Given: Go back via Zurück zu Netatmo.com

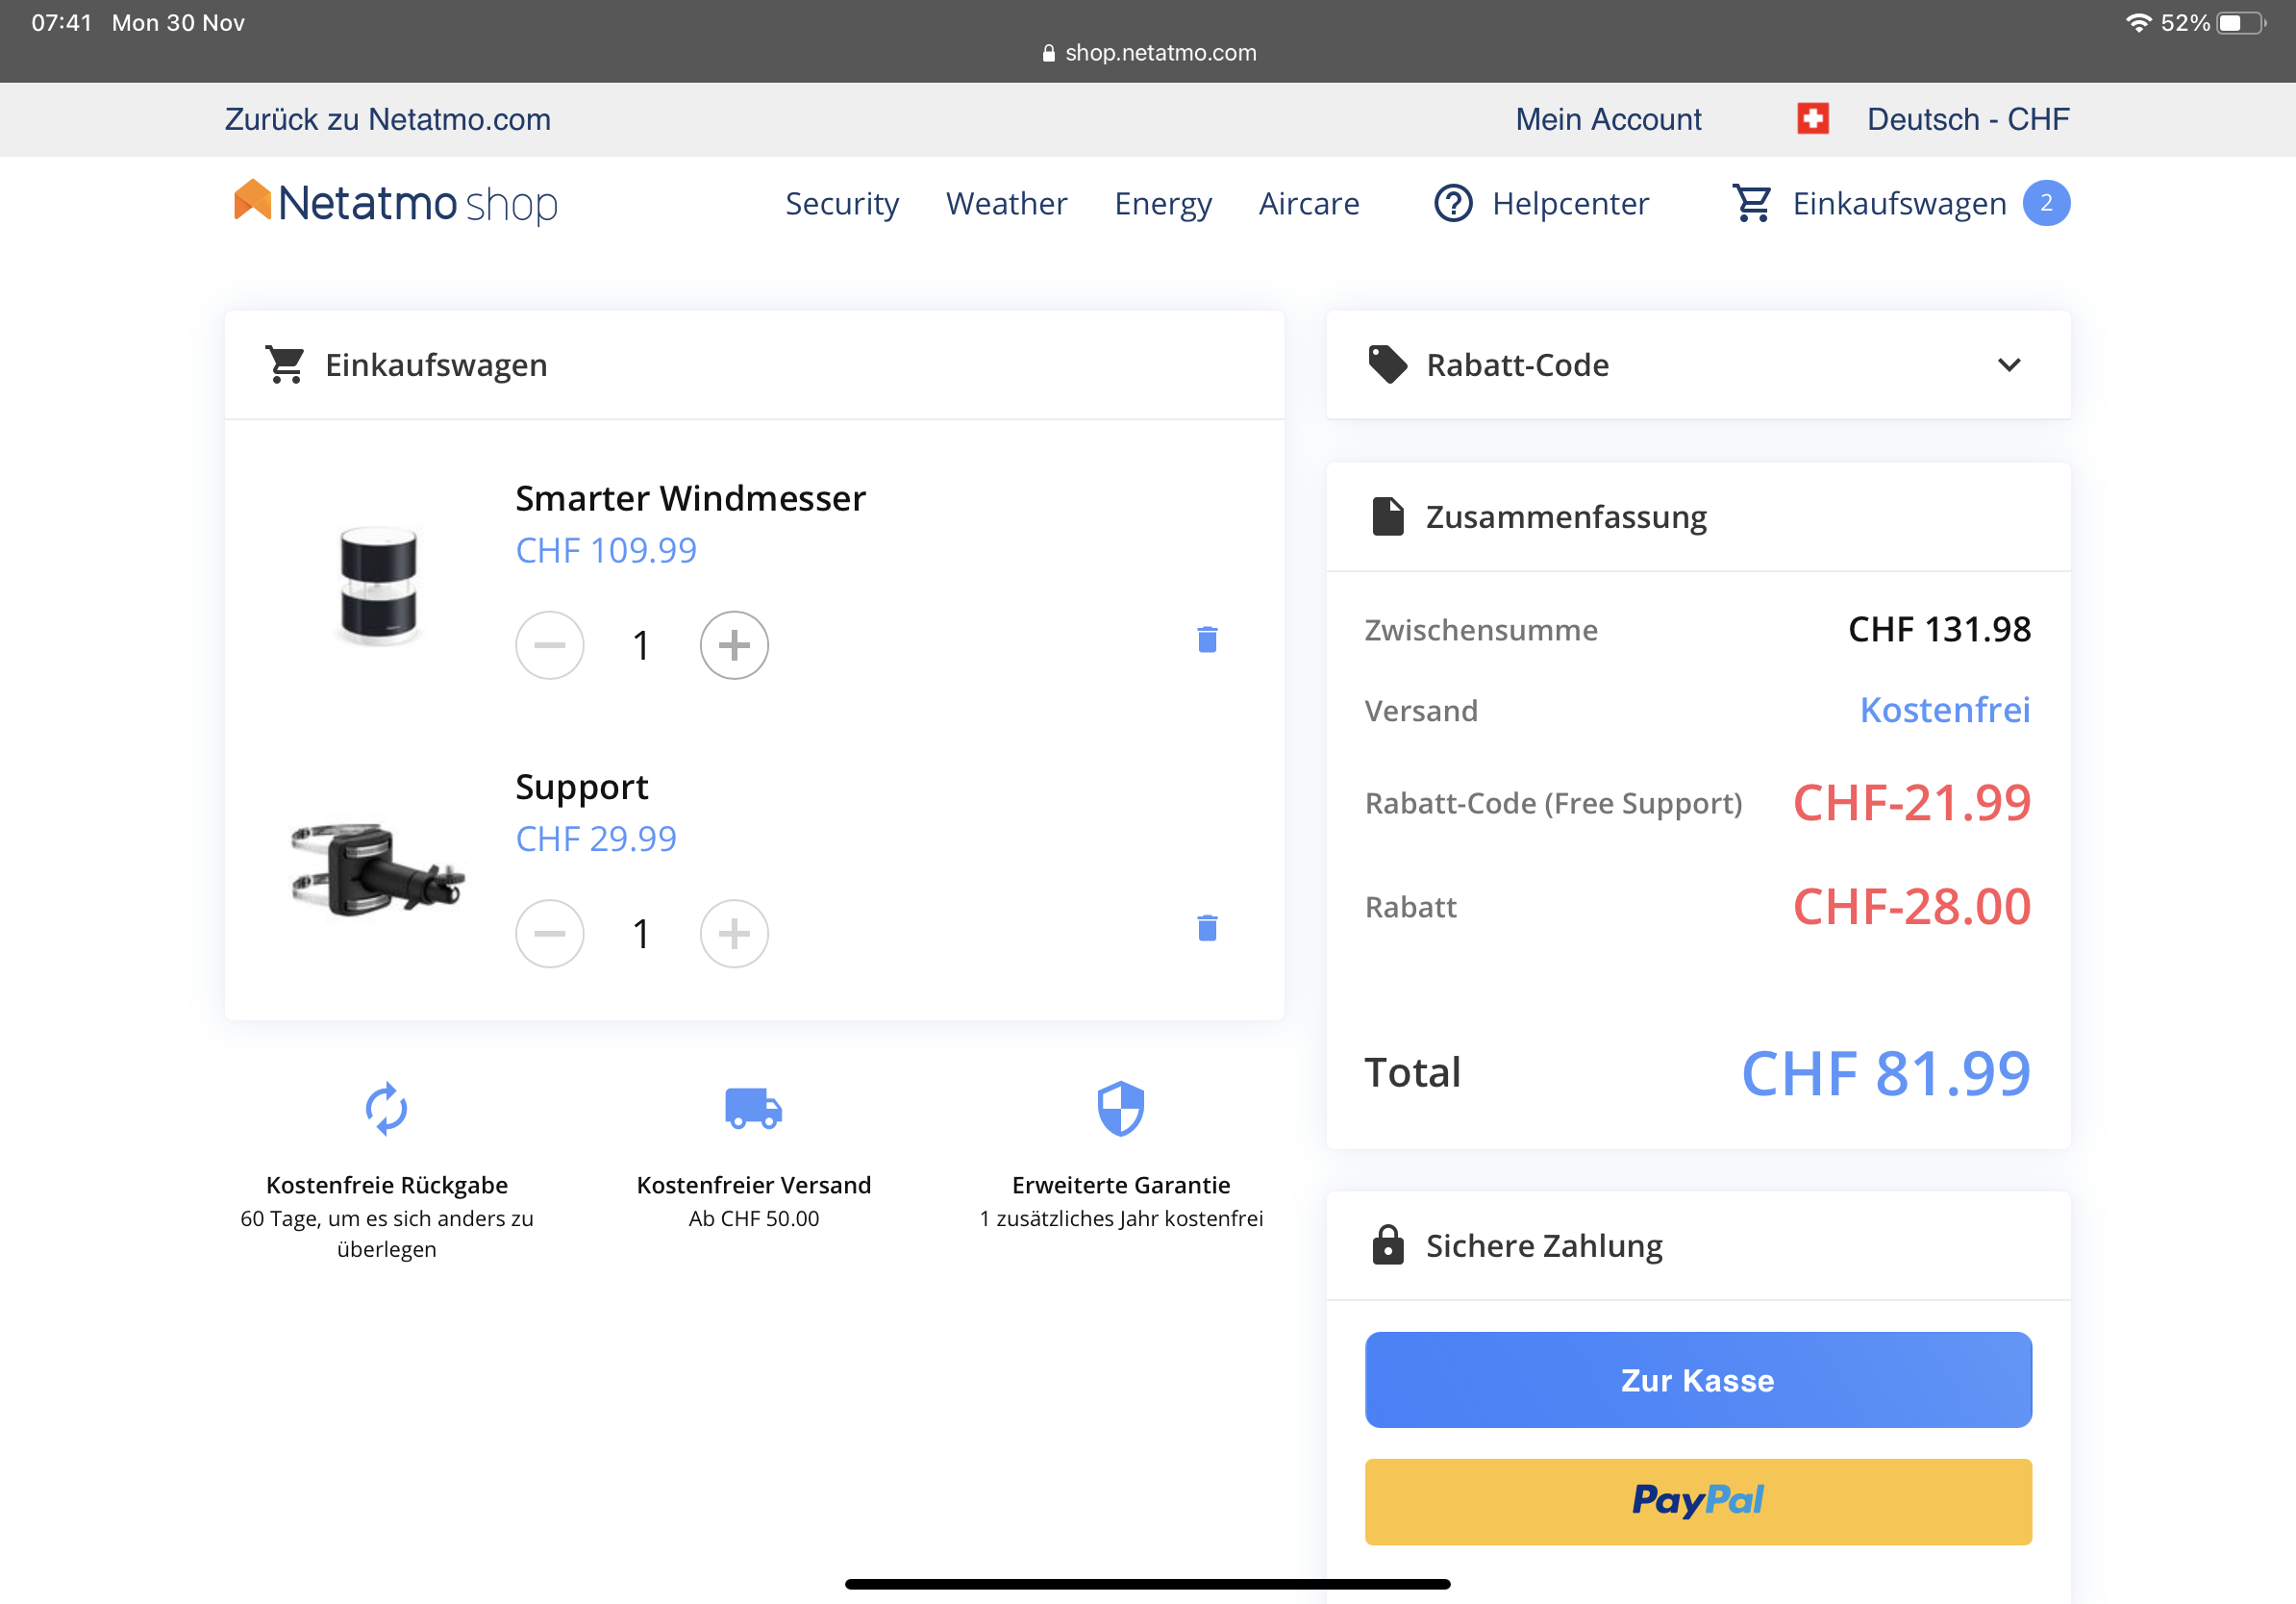Looking at the screenshot, I should (388, 119).
